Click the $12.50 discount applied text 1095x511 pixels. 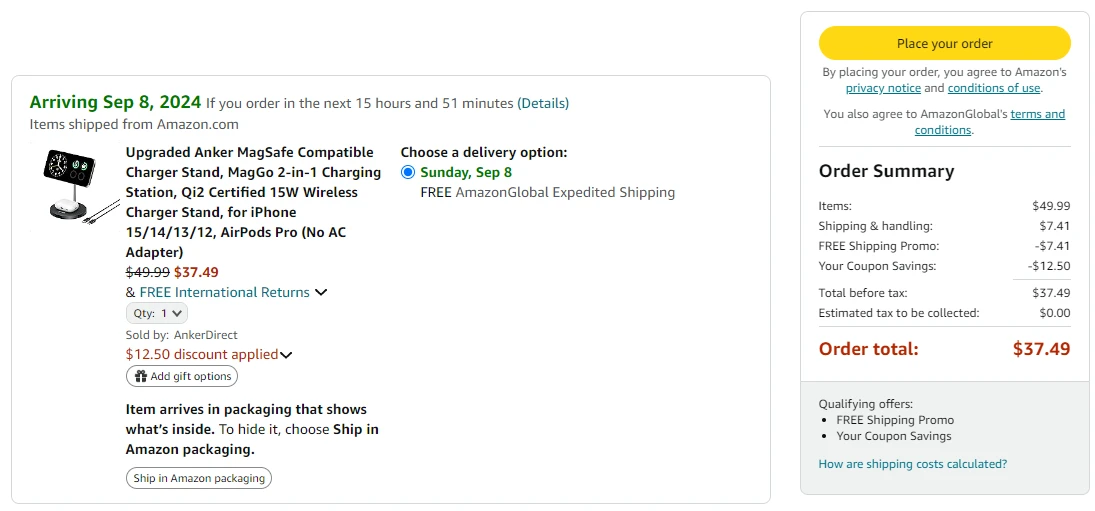point(202,354)
